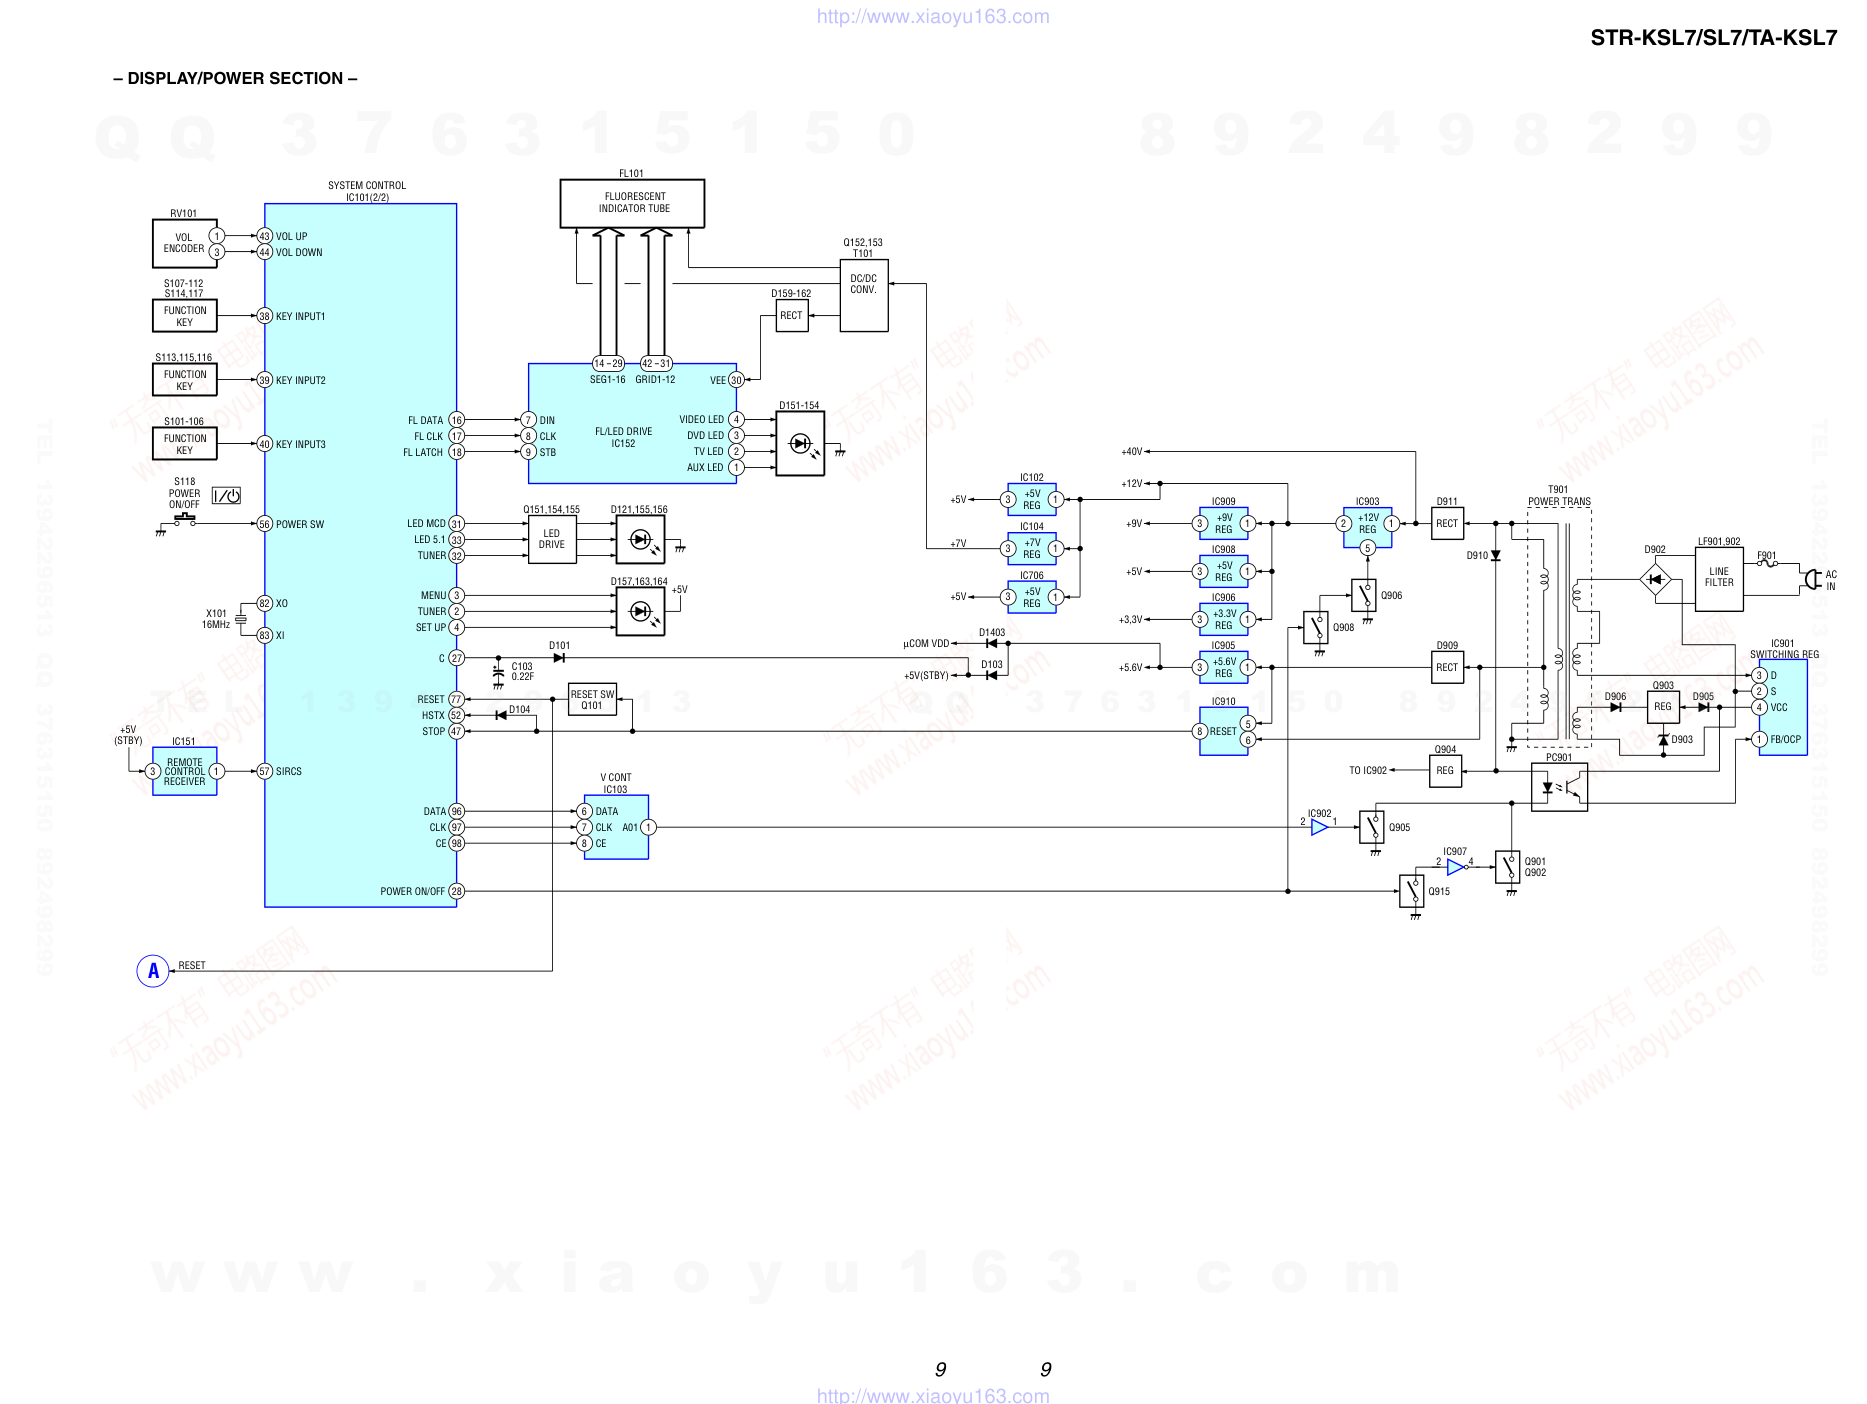The image size is (1867, 1404).
Task: Select the FLUORESCENT INDICATOR TUBE block
Action: pos(632,204)
